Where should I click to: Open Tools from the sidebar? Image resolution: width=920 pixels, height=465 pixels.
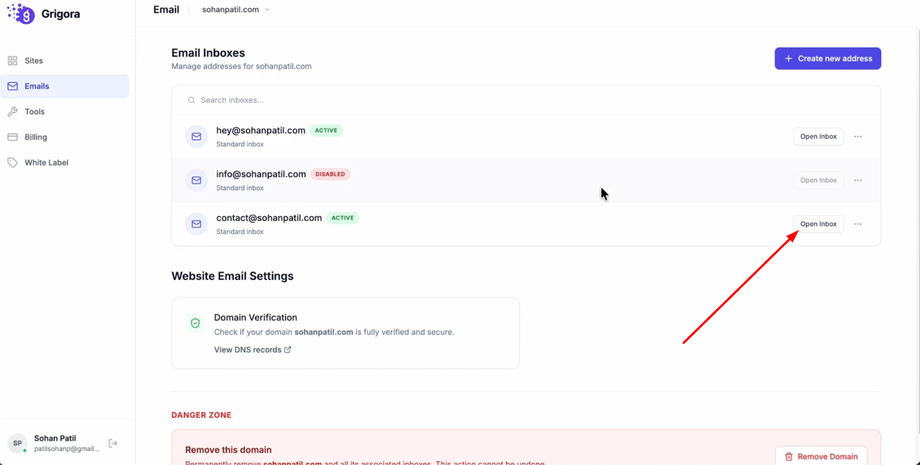pyautogui.click(x=34, y=112)
